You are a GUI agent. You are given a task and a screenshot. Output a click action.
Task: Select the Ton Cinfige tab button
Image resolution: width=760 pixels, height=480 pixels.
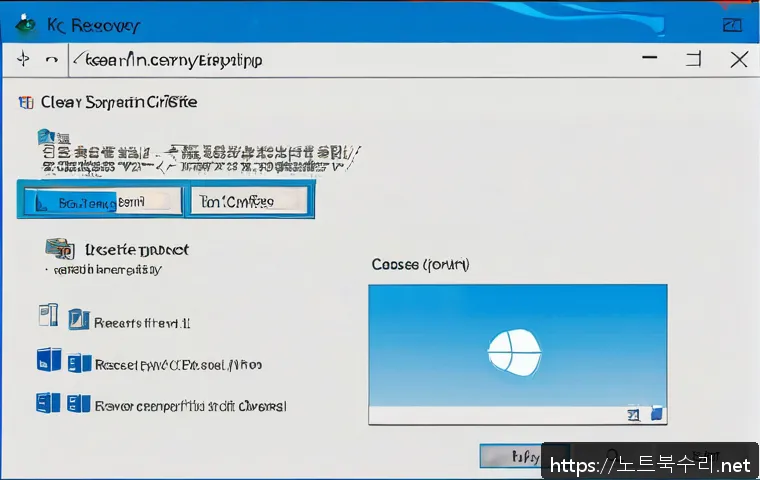coord(249,201)
